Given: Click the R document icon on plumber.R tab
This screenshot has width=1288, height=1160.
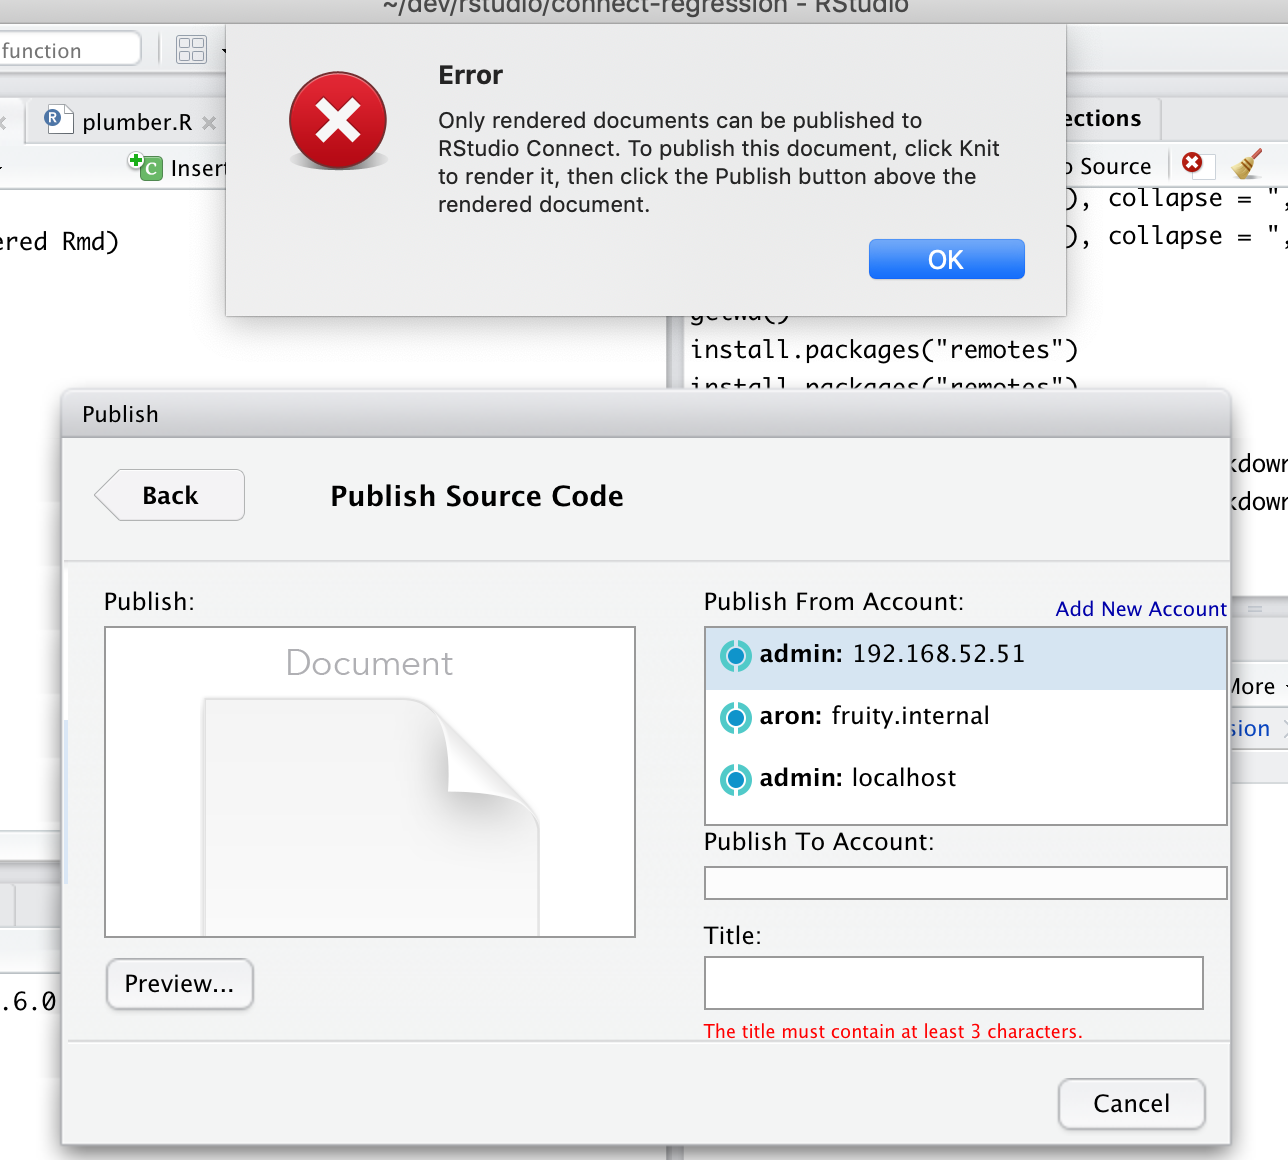Looking at the screenshot, I should click(x=58, y=120).
